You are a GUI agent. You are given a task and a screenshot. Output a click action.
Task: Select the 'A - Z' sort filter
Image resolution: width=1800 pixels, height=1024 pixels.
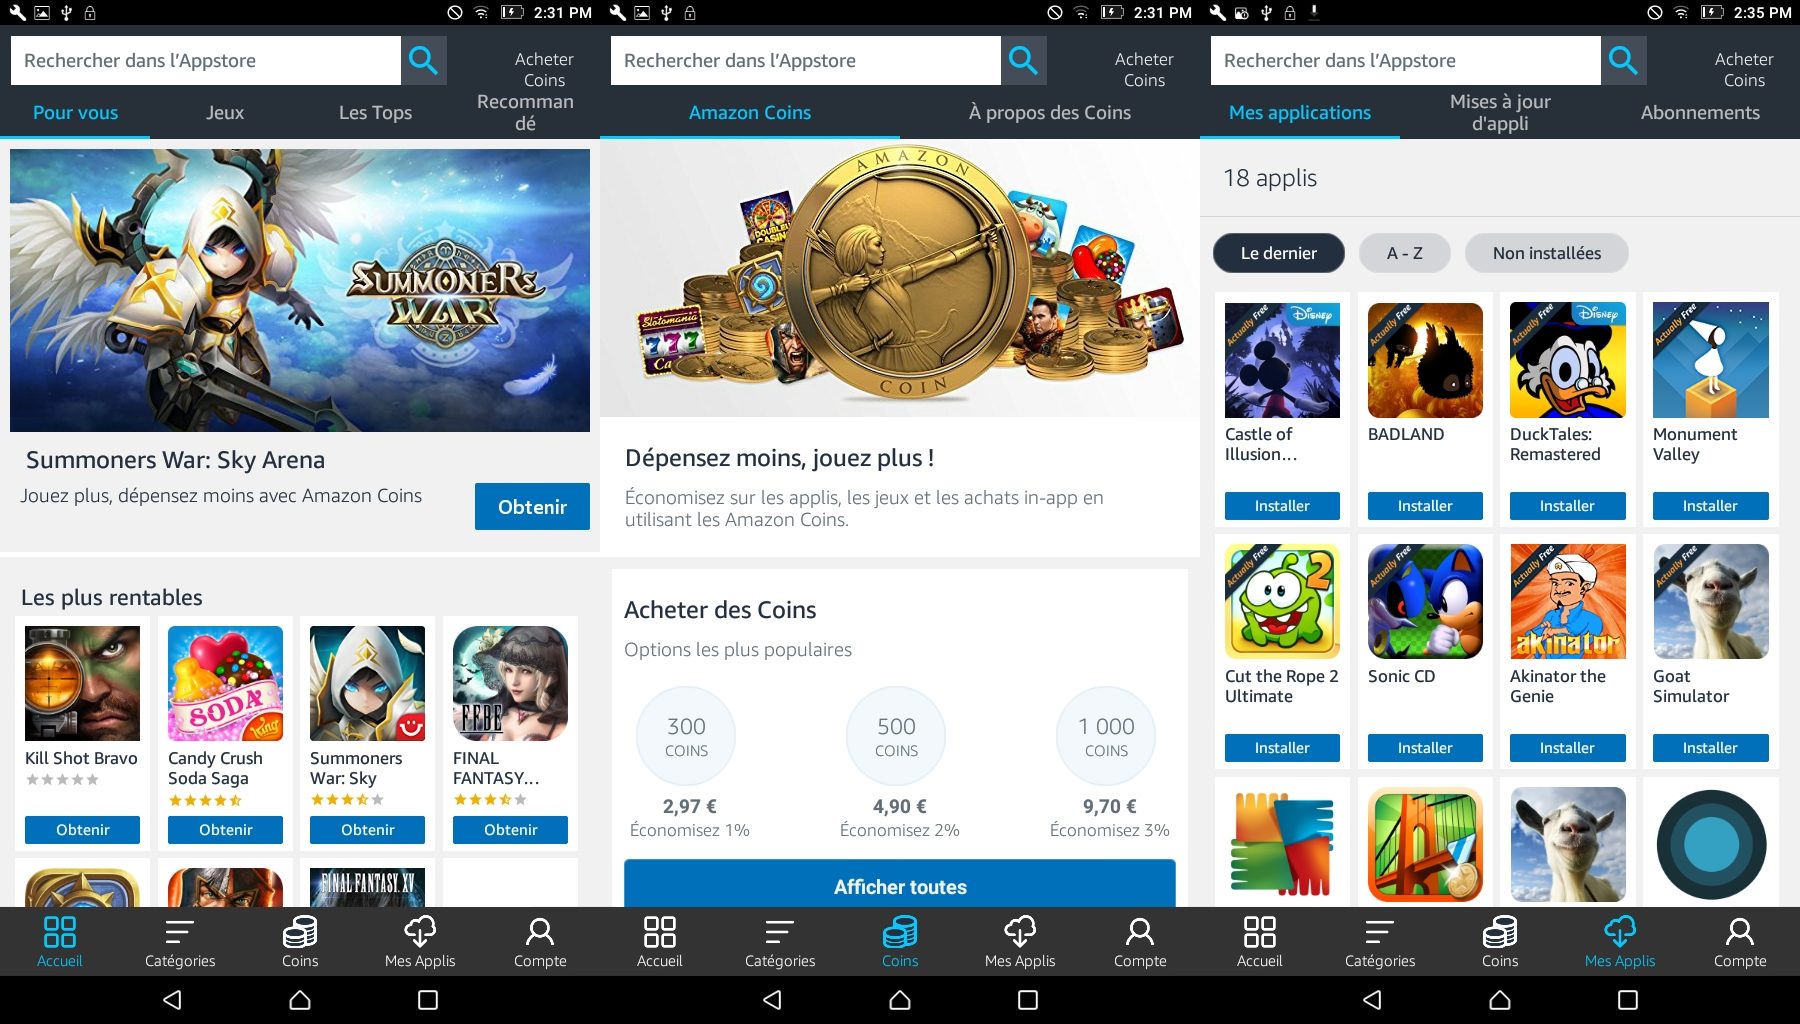[1404, 253]
